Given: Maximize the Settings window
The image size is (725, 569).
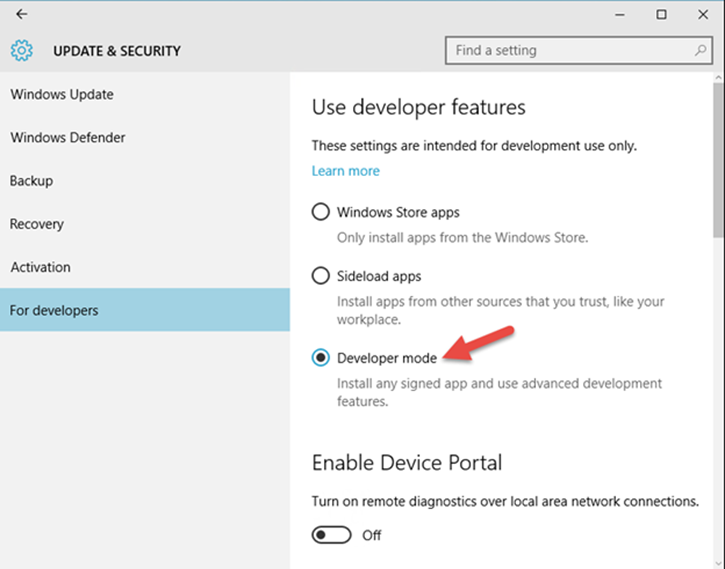Looking at the screenshot, I should tap(661, 15).
